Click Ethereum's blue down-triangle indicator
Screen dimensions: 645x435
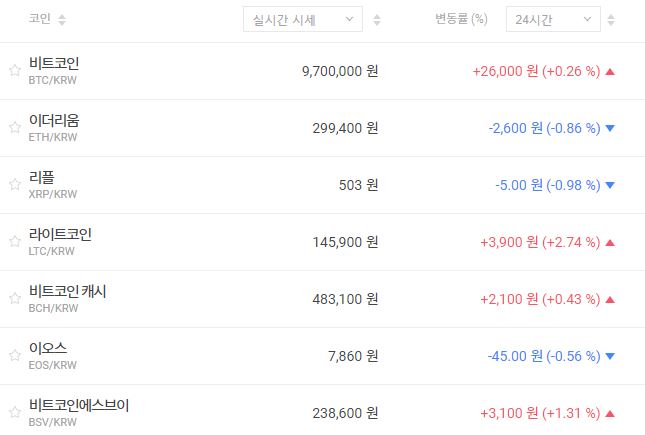click(610, 128)
